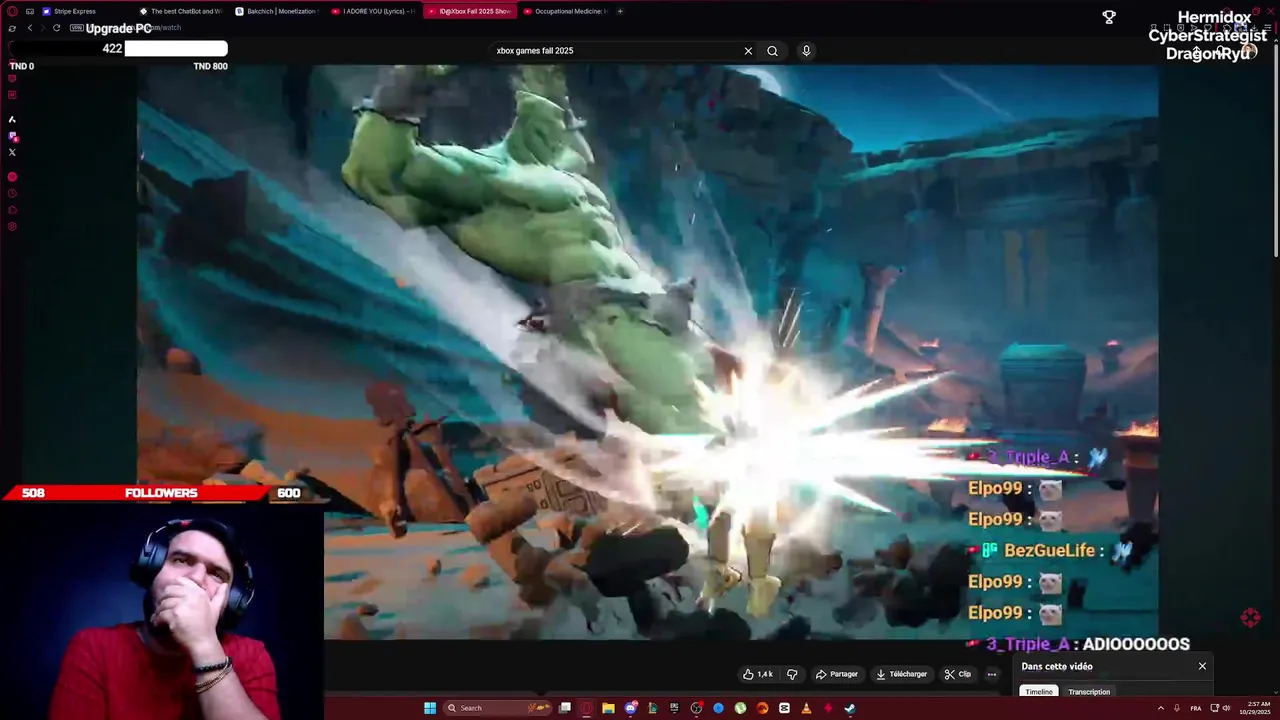Reload the current page
The image size is (1280, 720).
56,28
